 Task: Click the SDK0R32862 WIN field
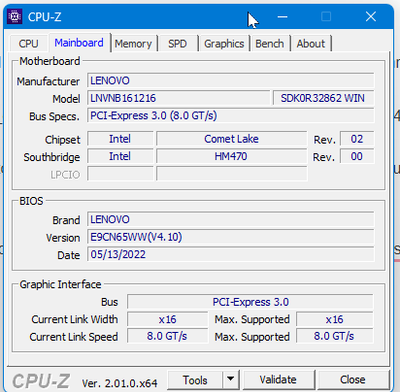323,98
